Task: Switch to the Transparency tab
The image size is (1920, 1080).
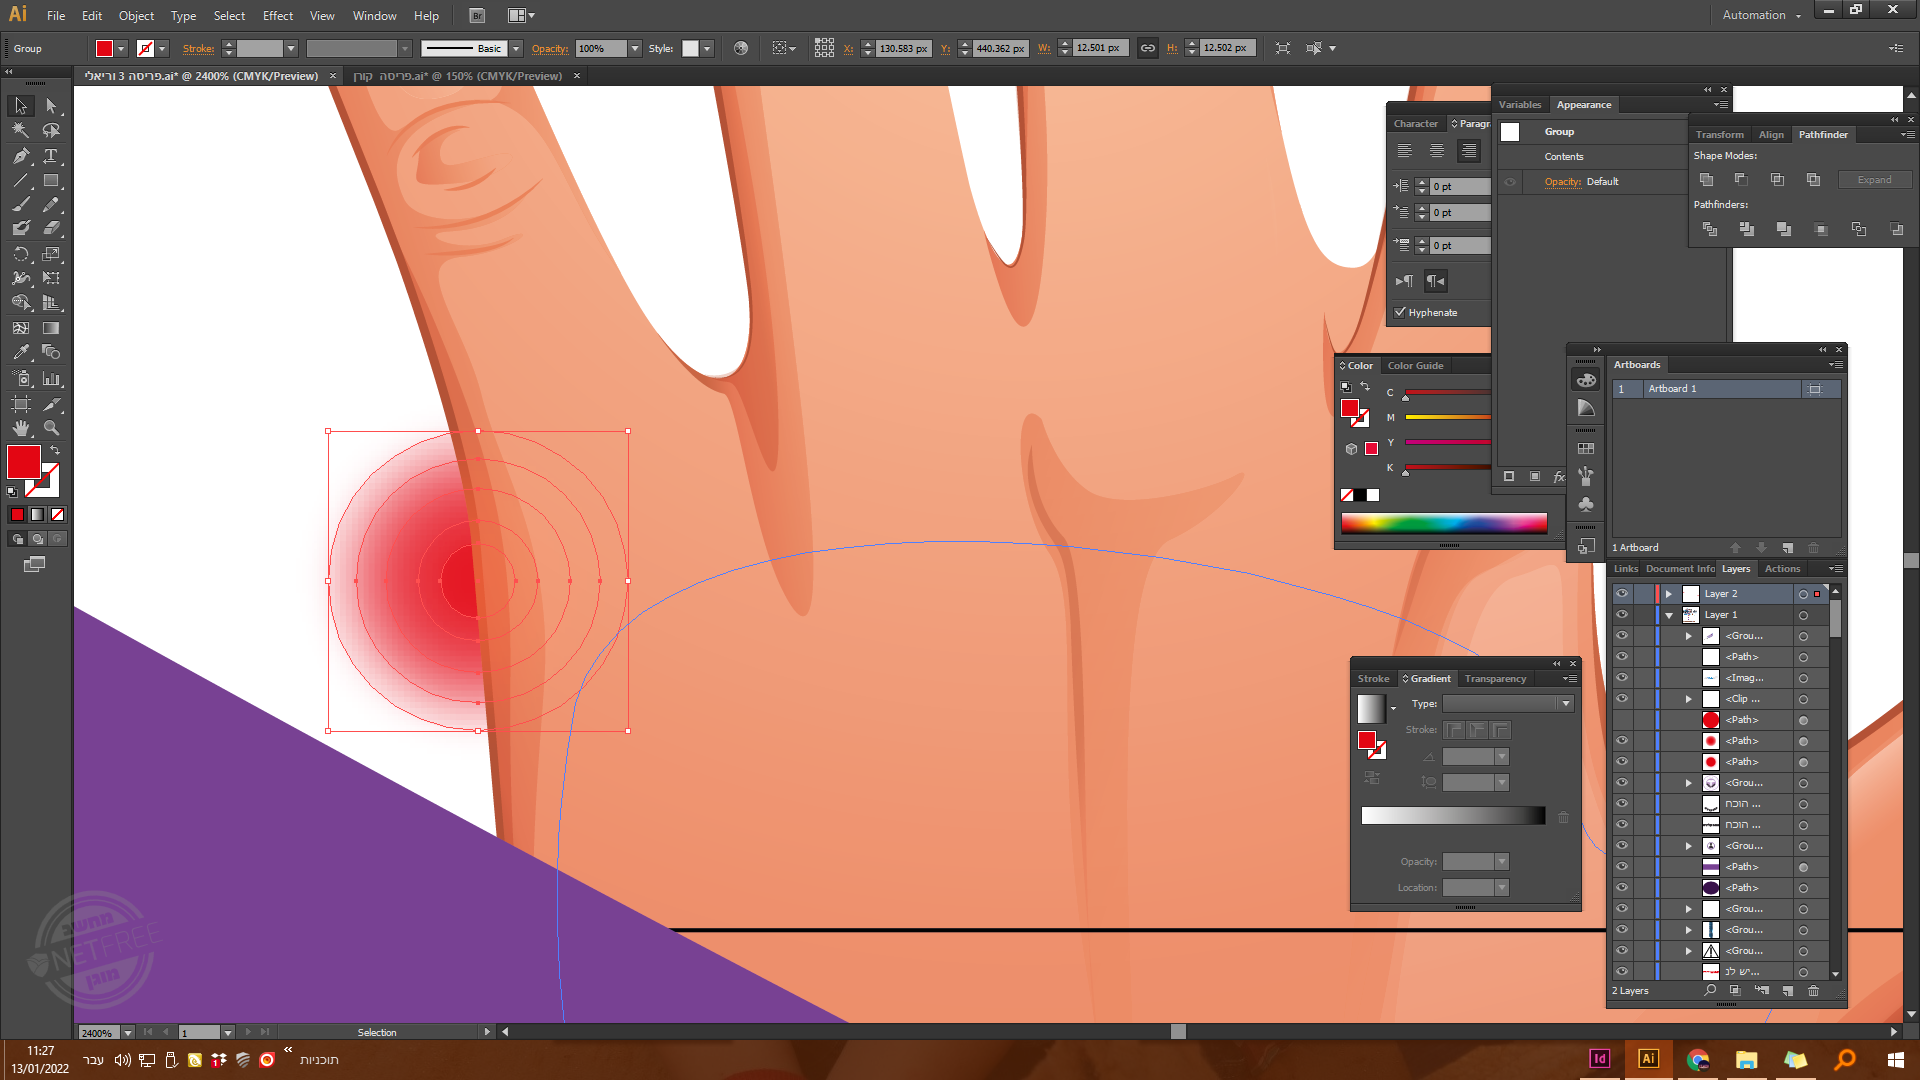Action: (x=1495, y=679)
